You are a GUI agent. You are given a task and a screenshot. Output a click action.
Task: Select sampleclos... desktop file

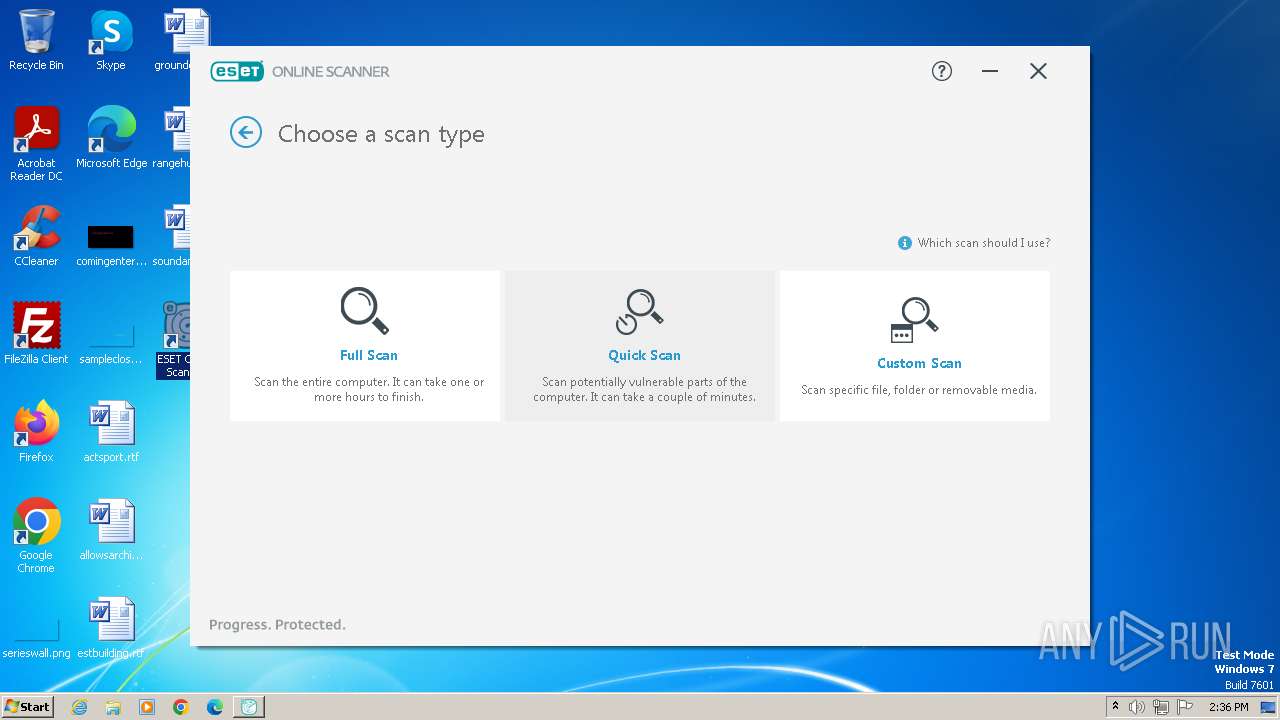[x=111, y=344]
